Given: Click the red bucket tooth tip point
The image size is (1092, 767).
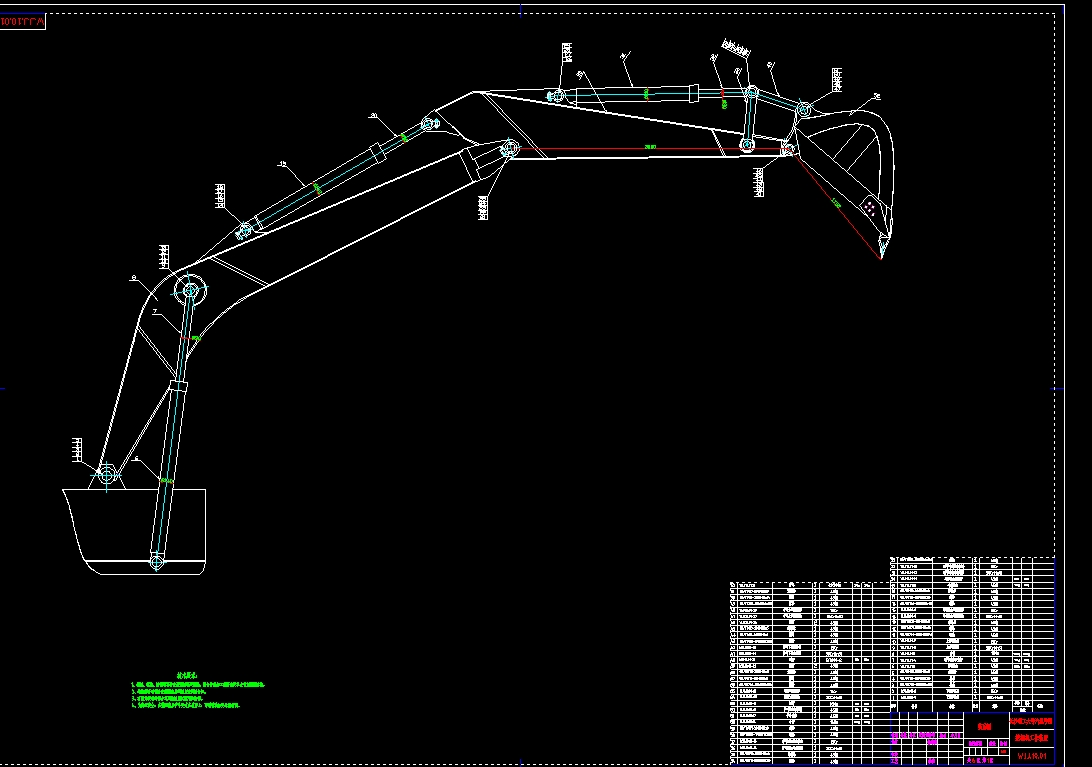Looking at the screenshot, I should [x=881, y=258].
